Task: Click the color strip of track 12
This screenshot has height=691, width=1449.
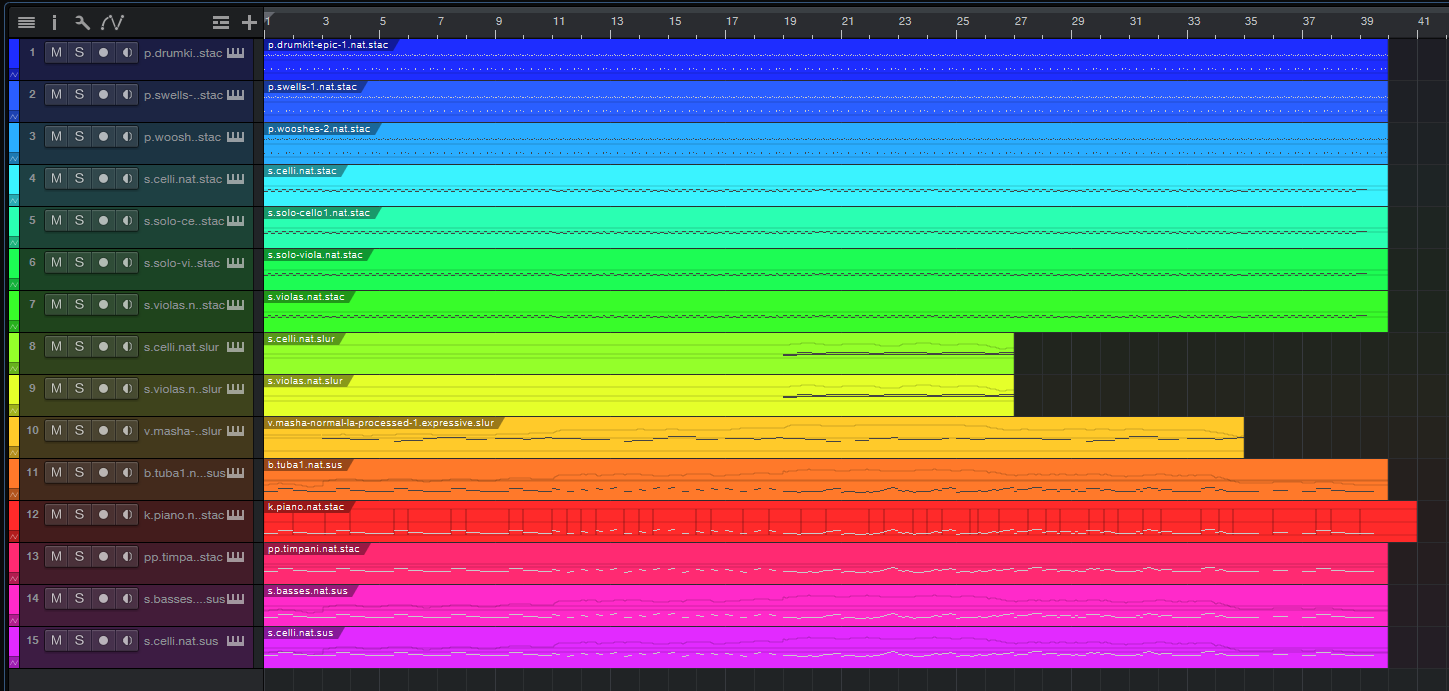Action: pos(14,510)
